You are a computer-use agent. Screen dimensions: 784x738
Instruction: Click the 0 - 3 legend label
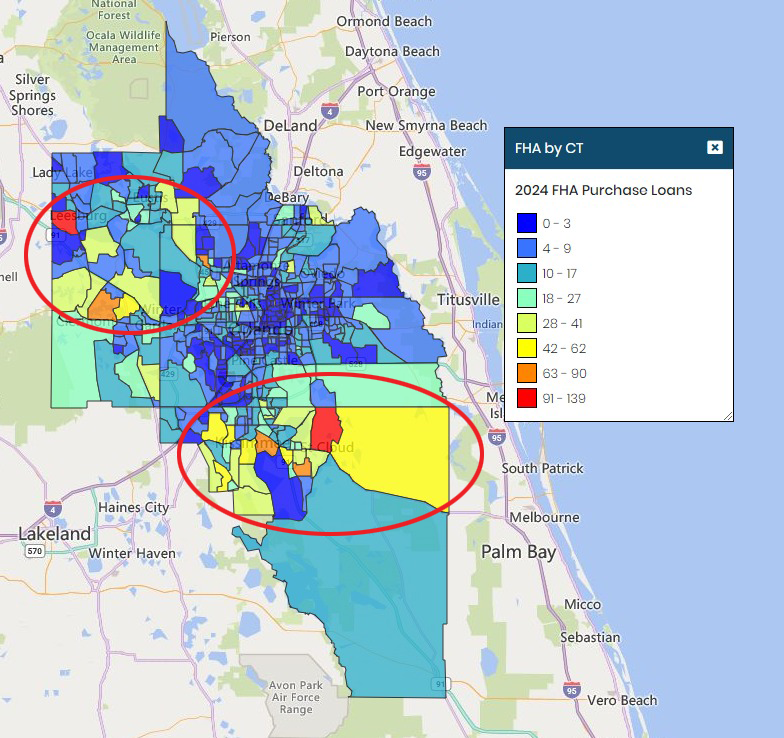tap(556, 224)
